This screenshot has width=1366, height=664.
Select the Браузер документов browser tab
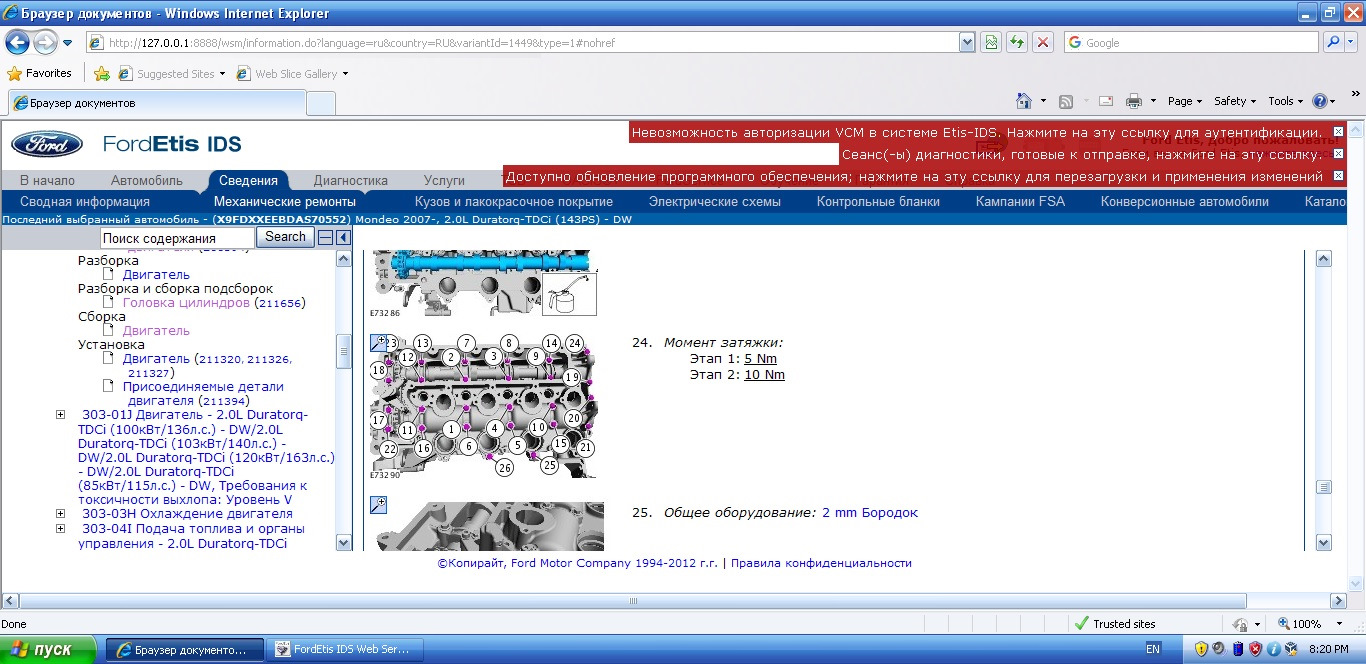(x=155, y=103)
